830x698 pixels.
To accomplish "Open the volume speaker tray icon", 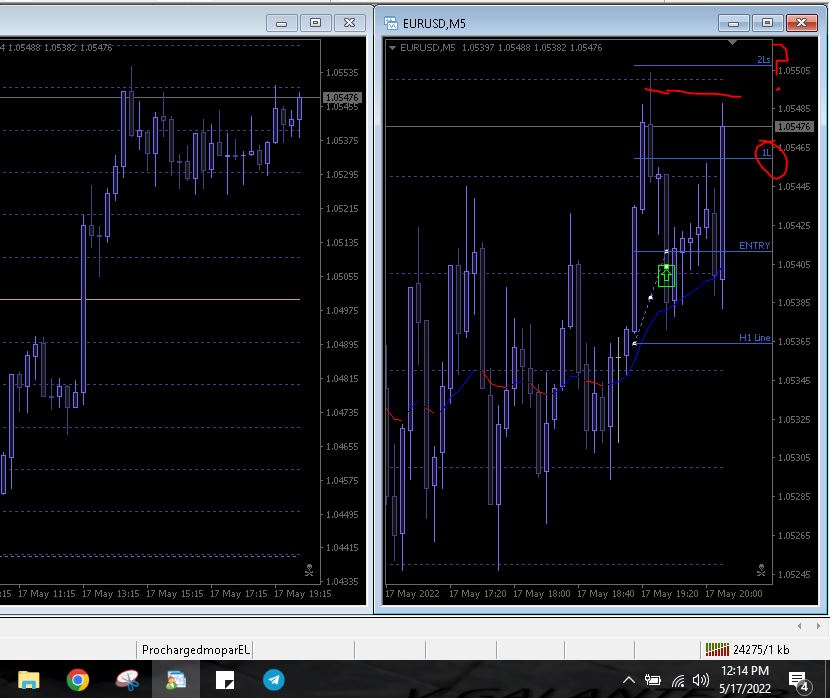I will point(701,680).
